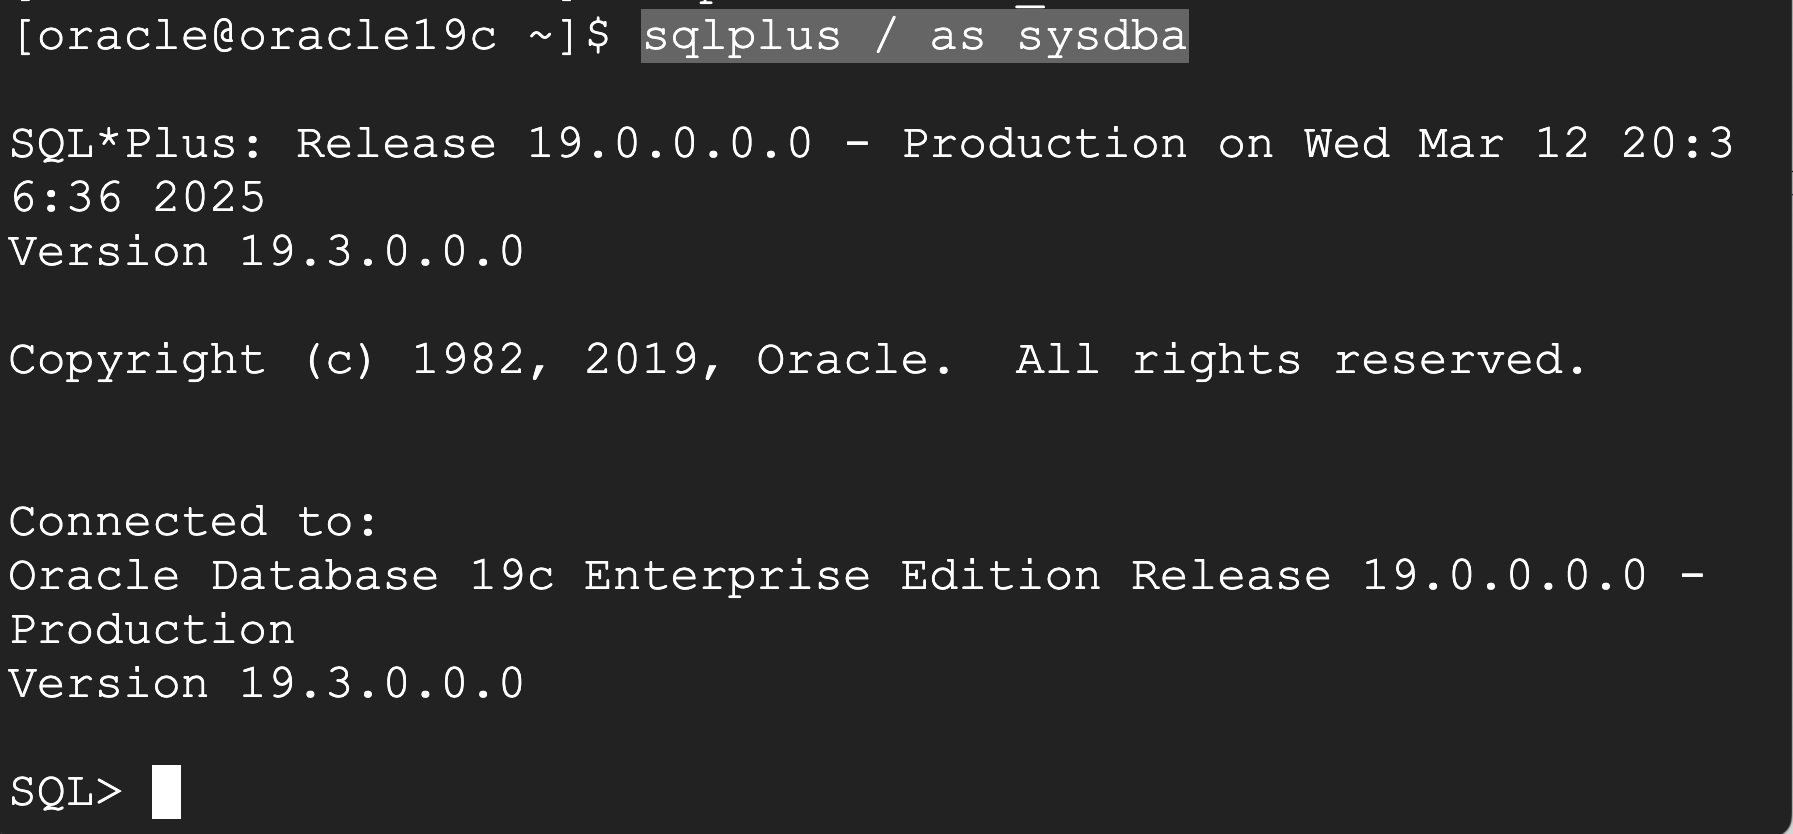Click the Connected to: line
The height and width of the screenshot is (834, 1793).
click(x=193, y=522)
